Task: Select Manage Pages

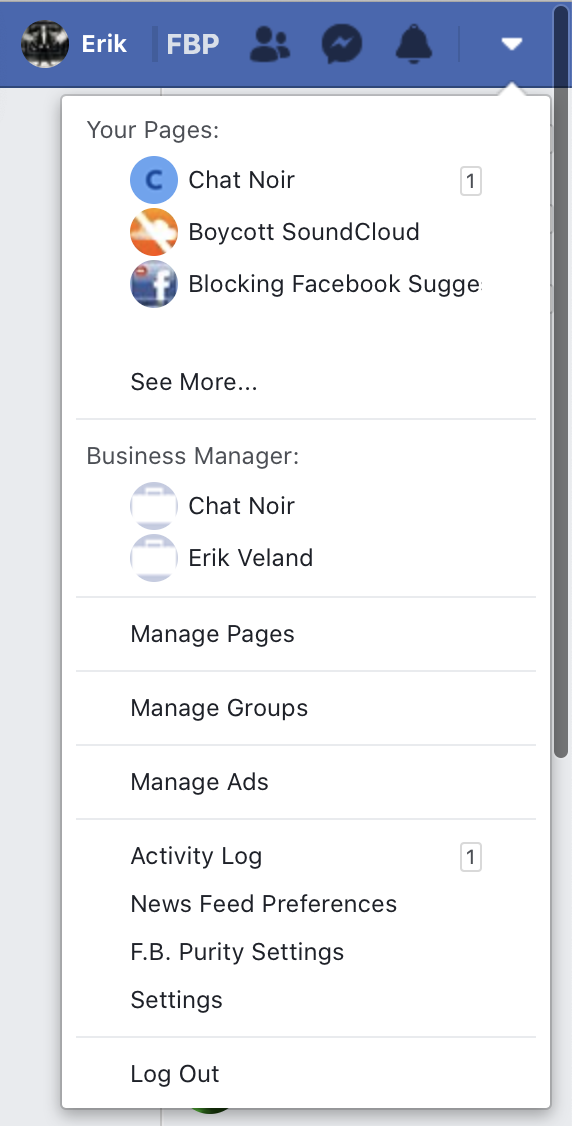Action: click(x=306, y=634)
